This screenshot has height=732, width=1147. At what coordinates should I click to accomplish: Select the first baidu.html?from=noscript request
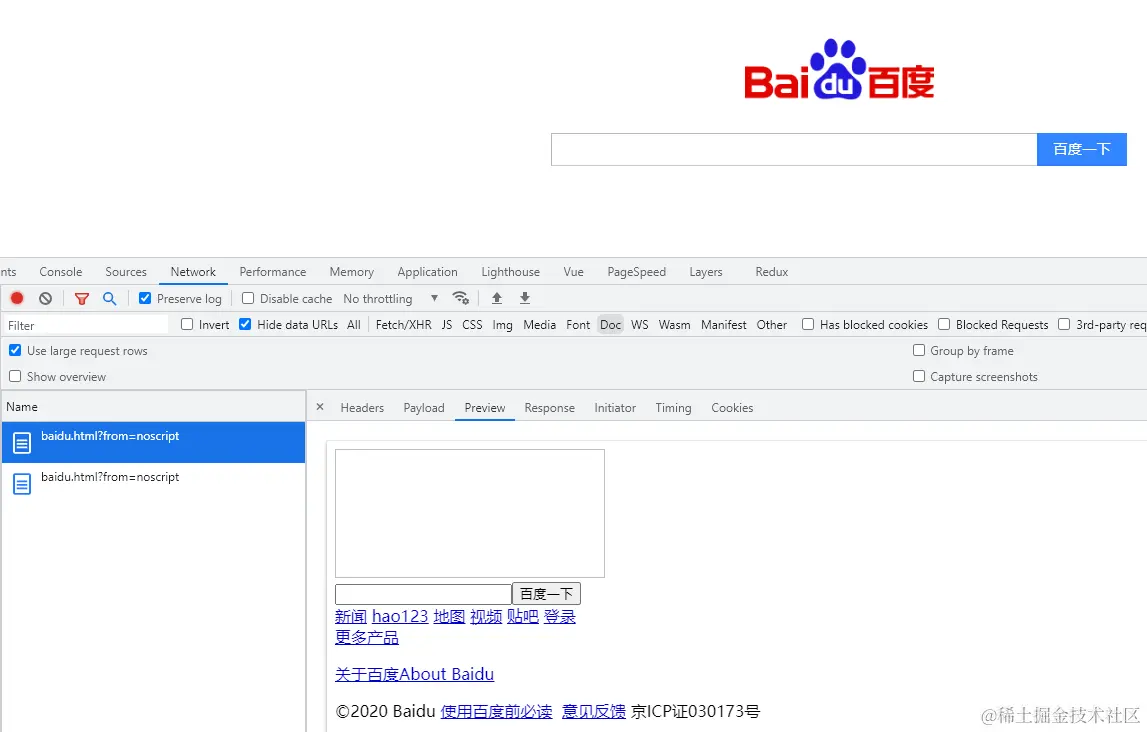154,442
